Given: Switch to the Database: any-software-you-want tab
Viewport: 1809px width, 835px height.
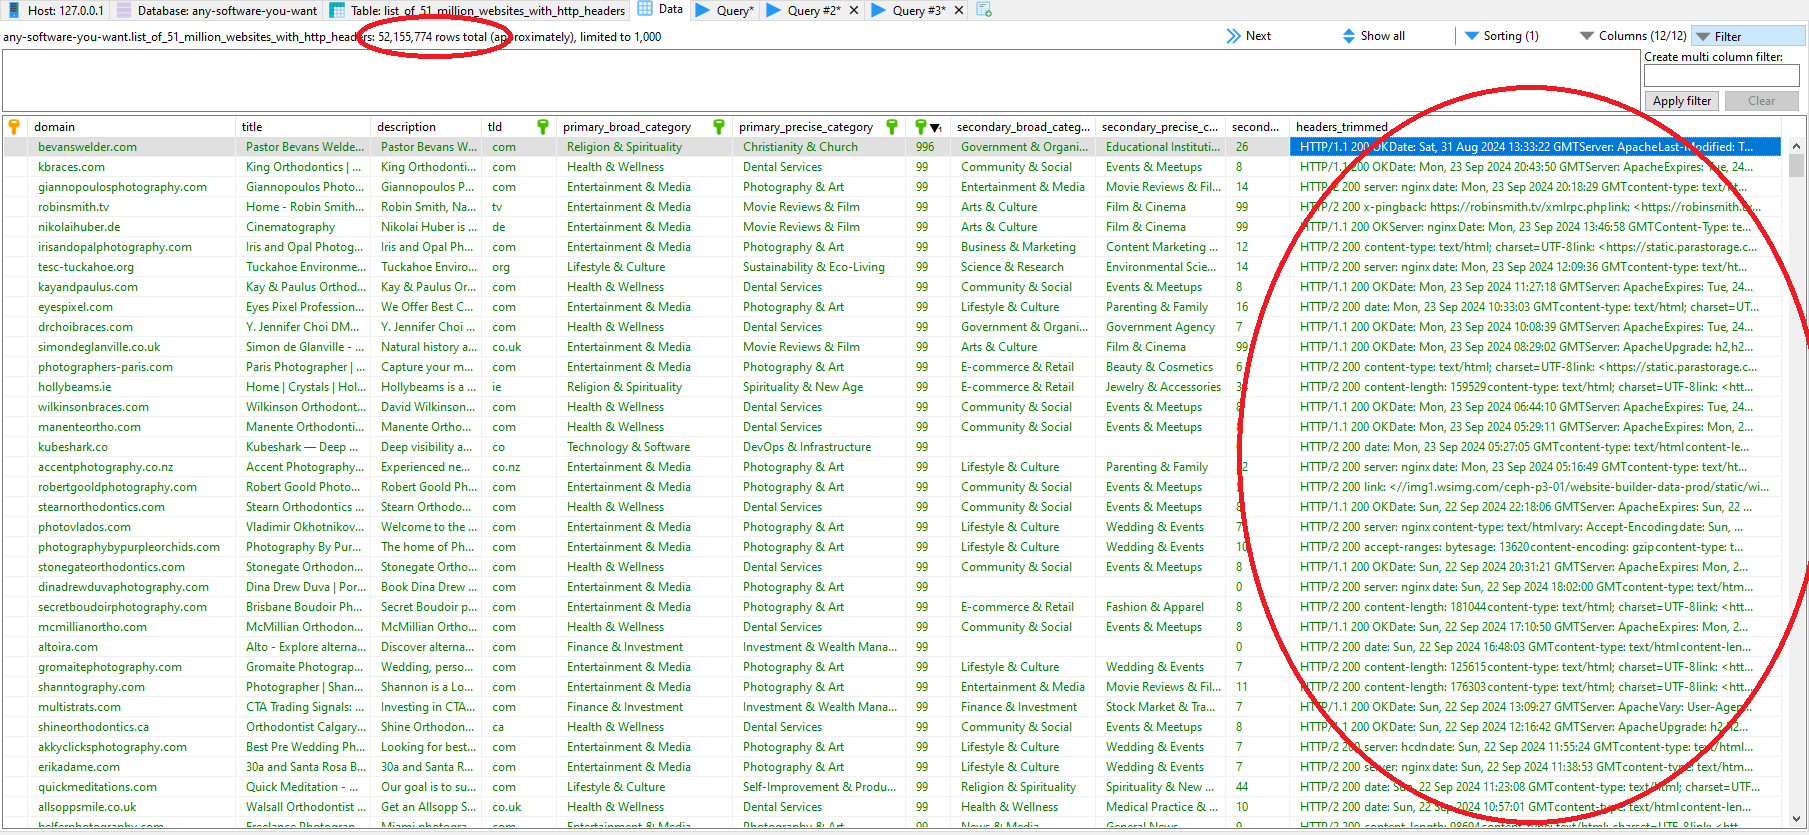Looking at the screenshot, I should tap(218, 10).
